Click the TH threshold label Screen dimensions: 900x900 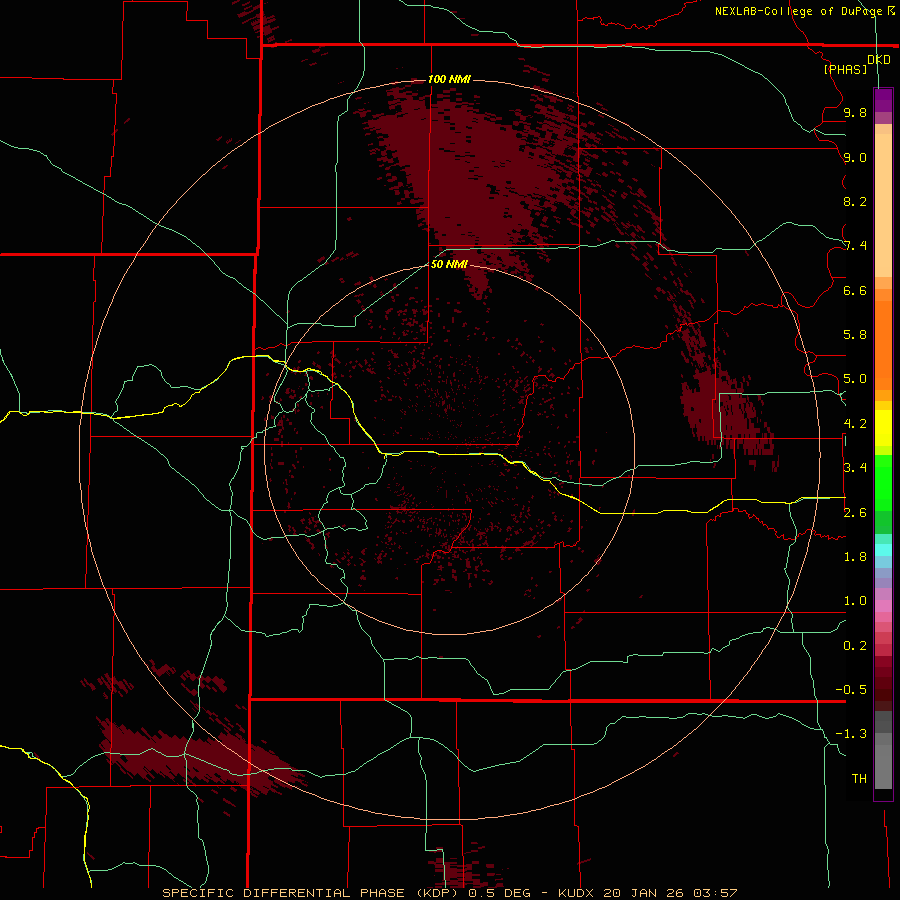click(859, 779)
